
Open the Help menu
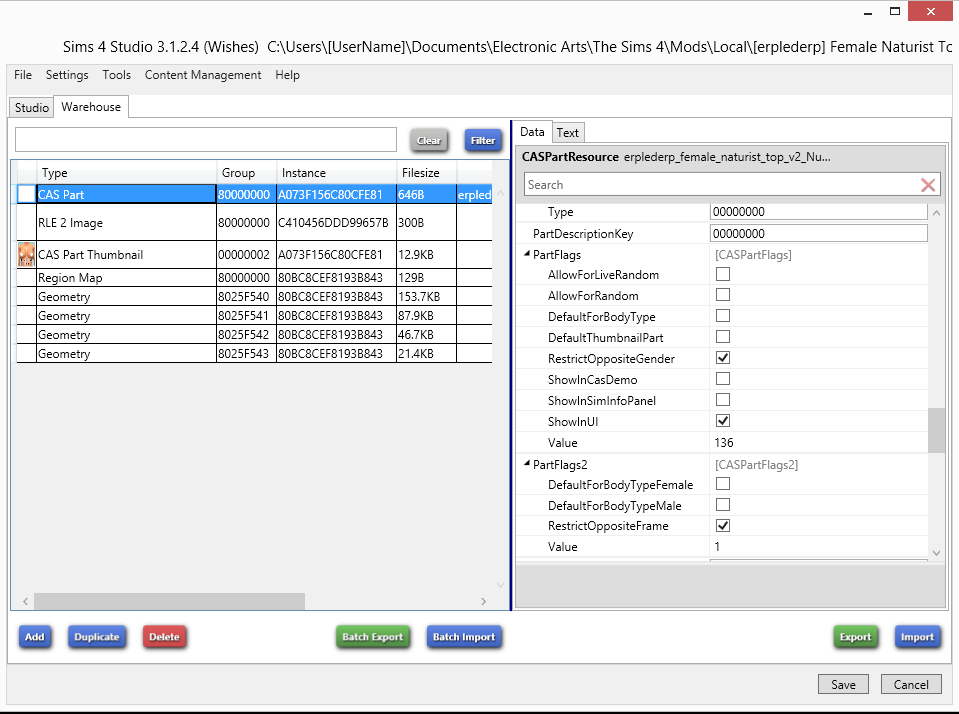tap(287, 75)
